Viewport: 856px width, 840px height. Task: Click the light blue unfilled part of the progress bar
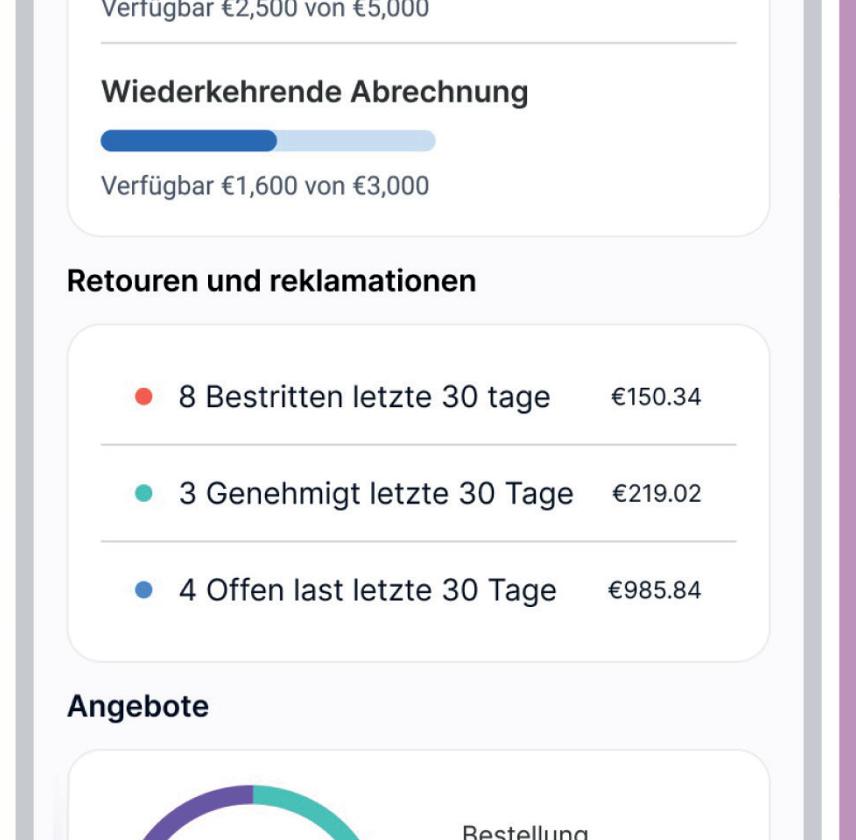tap(356, 141)
